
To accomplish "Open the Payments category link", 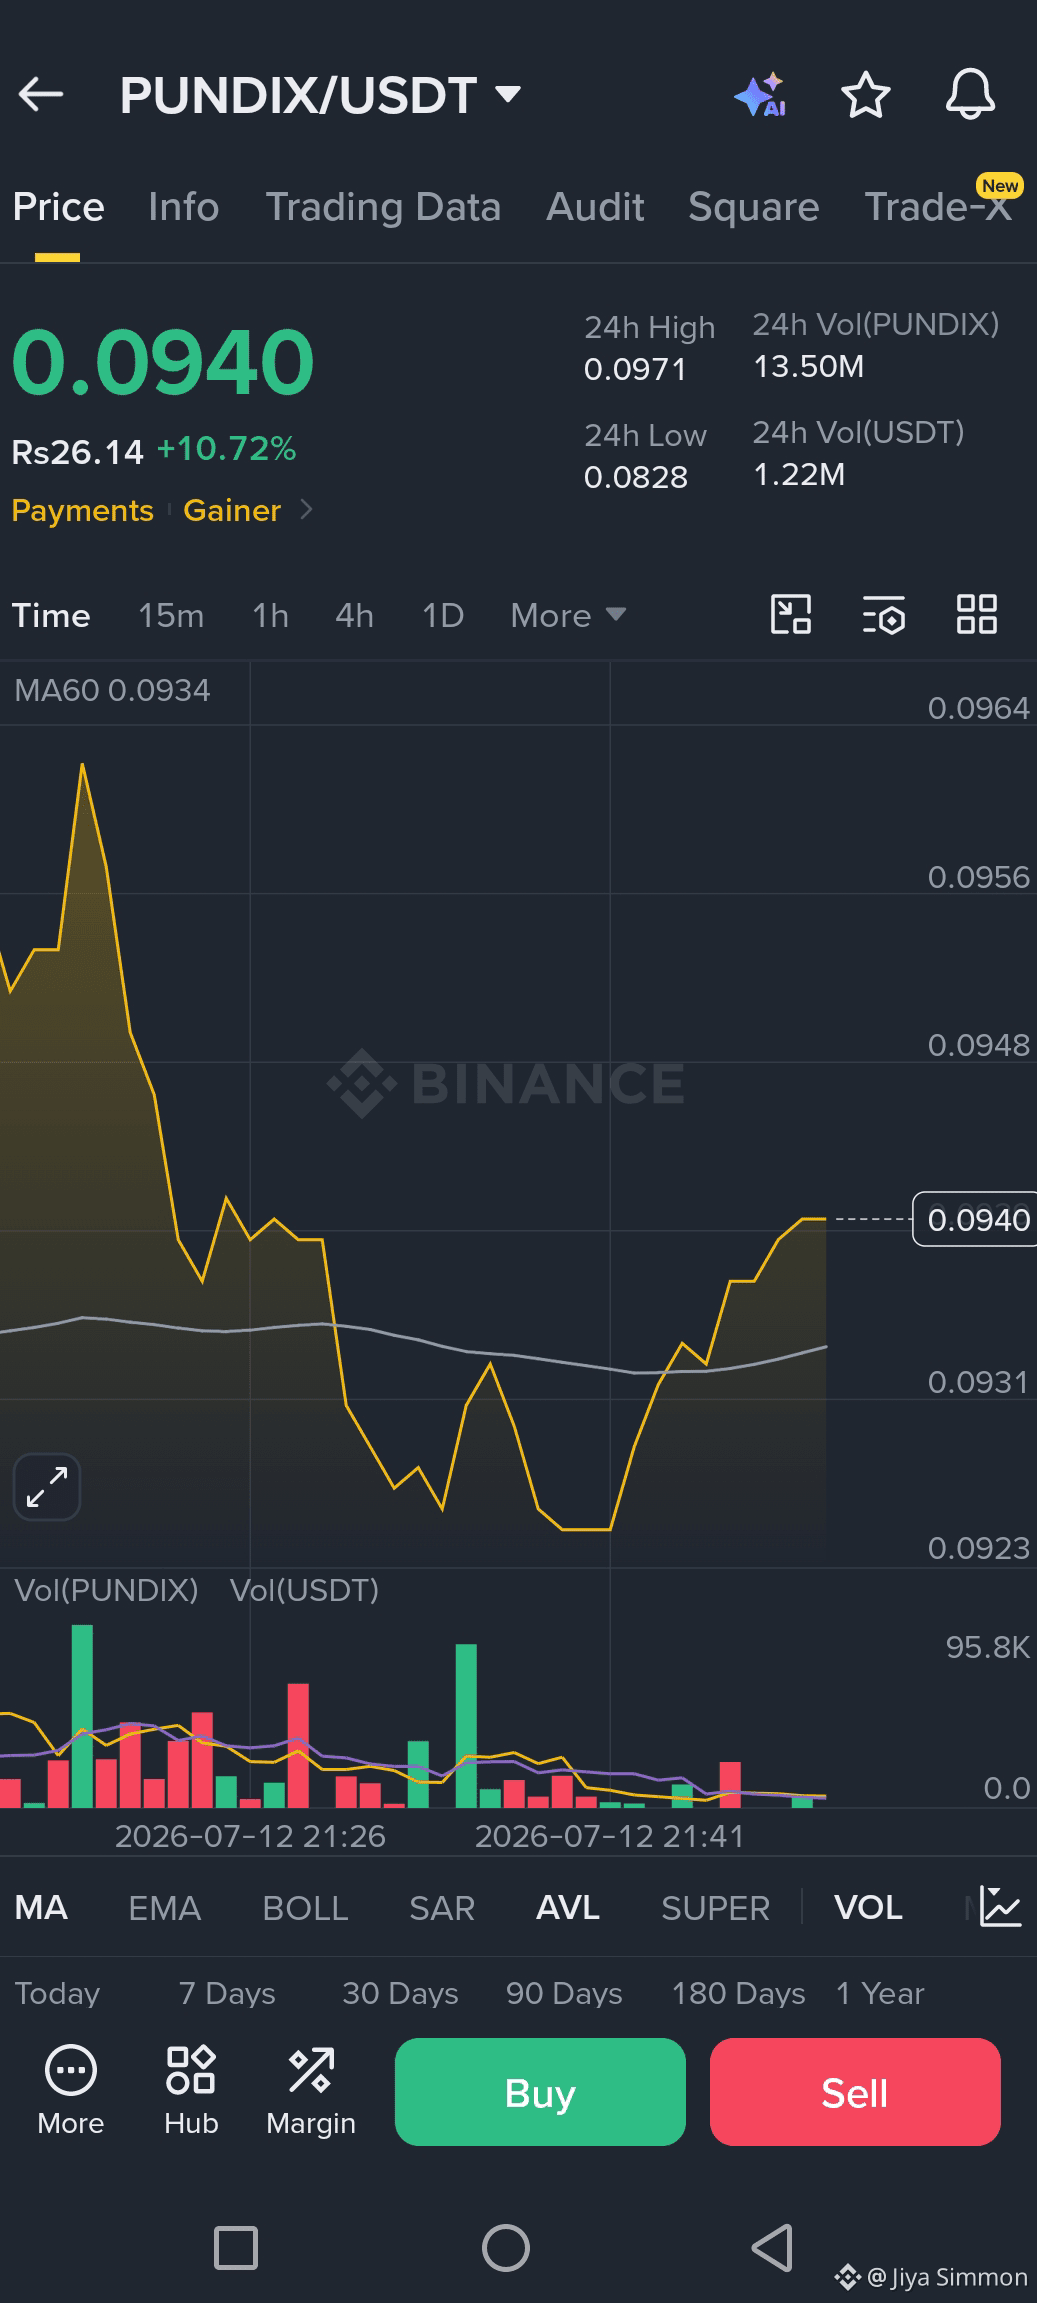I will click(x=82, y=510).
